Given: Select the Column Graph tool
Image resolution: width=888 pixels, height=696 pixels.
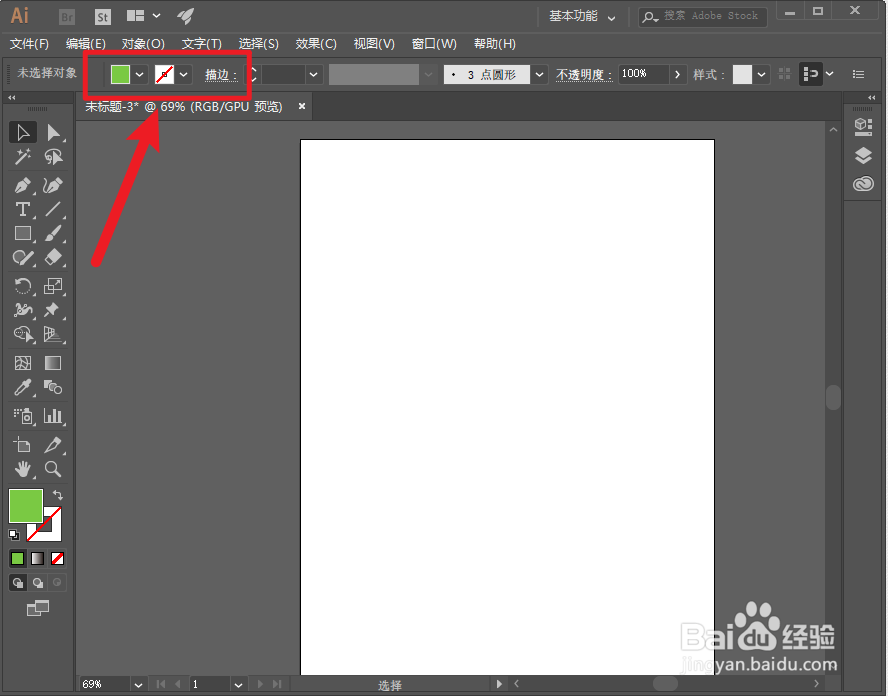Looking at the screenshot, I should pos(53,416).
